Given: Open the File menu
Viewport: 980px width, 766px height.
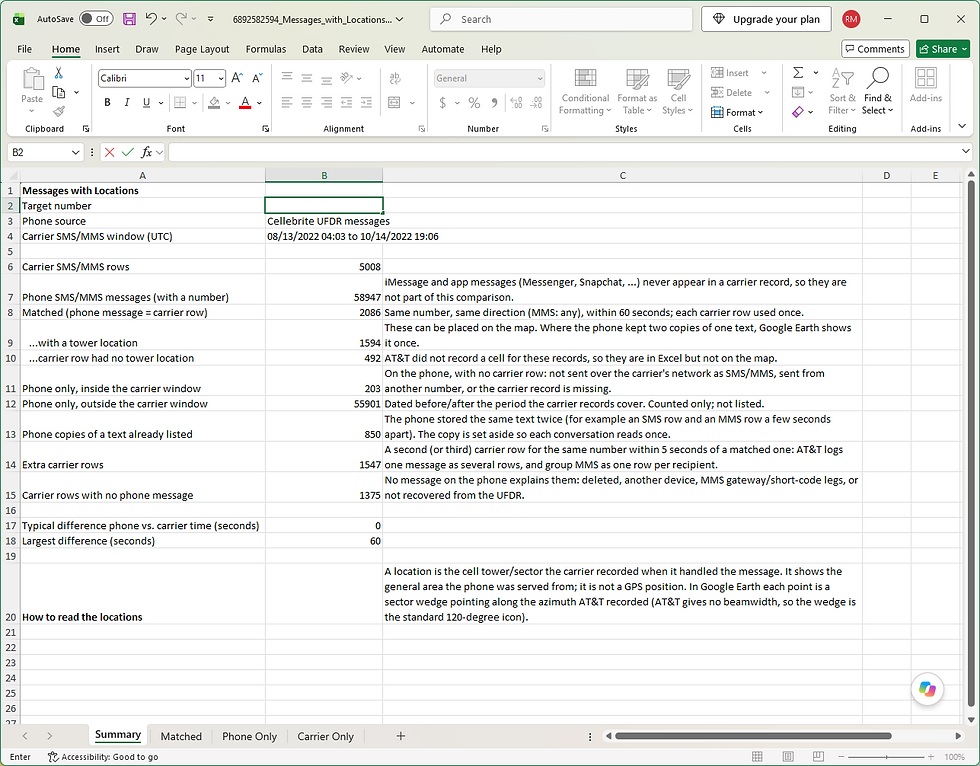Looking at the screenshot, I should click(x=24, y=49).
